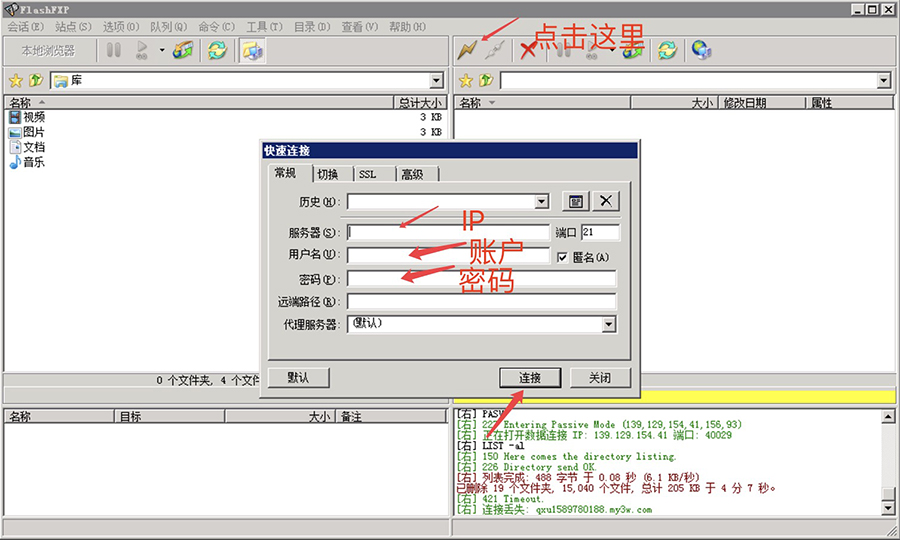This screenshot has height=540, width=900.
Task: Click the 连接 connect button
Action: [x=530, y=378]
